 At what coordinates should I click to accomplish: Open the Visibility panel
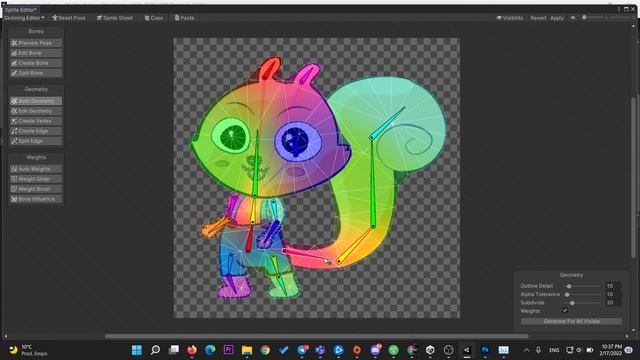tap(509, 18)
